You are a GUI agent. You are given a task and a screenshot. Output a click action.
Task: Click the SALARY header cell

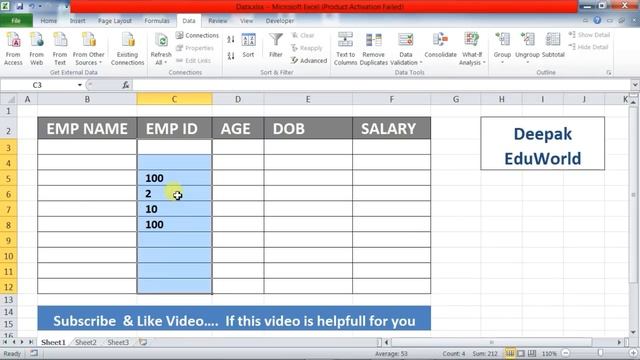(x=391, y=129)
